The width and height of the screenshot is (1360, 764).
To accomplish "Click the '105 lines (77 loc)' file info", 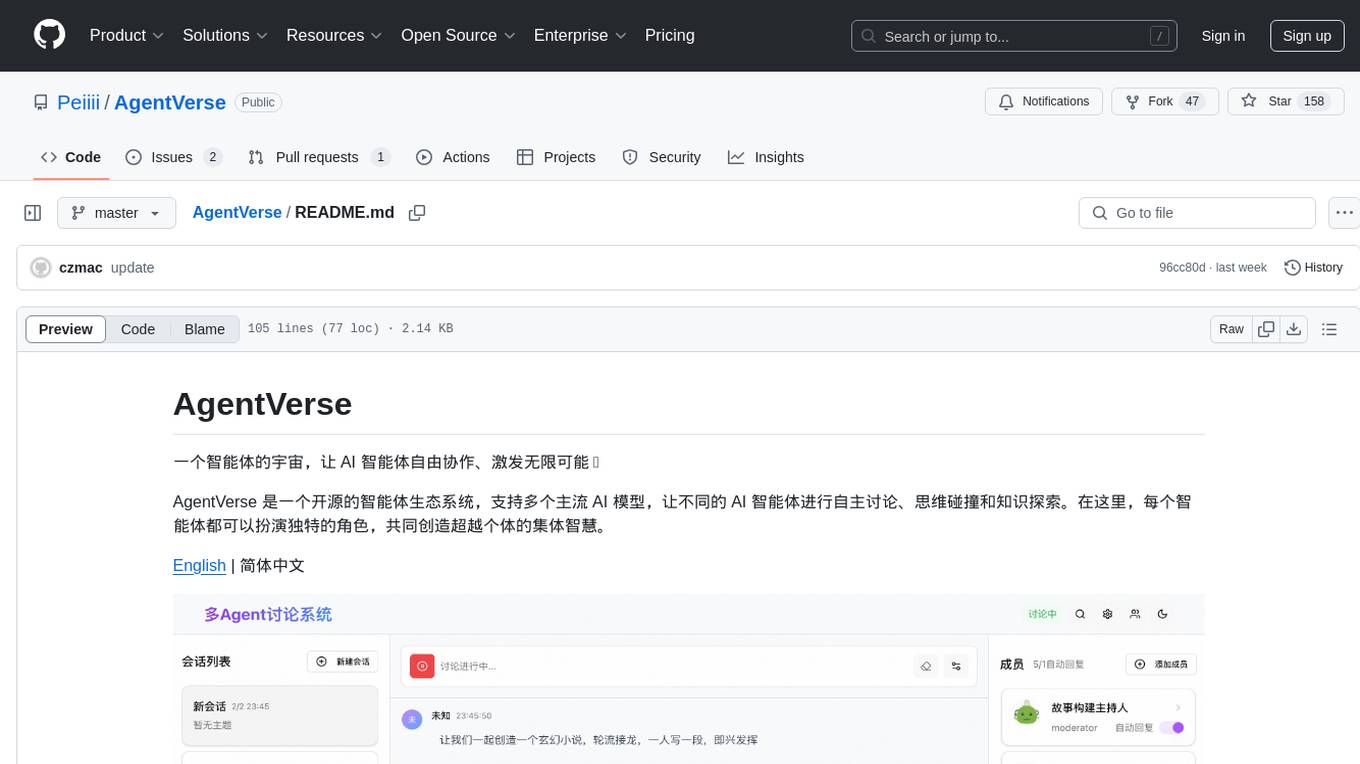I will [x=313, y=329].
